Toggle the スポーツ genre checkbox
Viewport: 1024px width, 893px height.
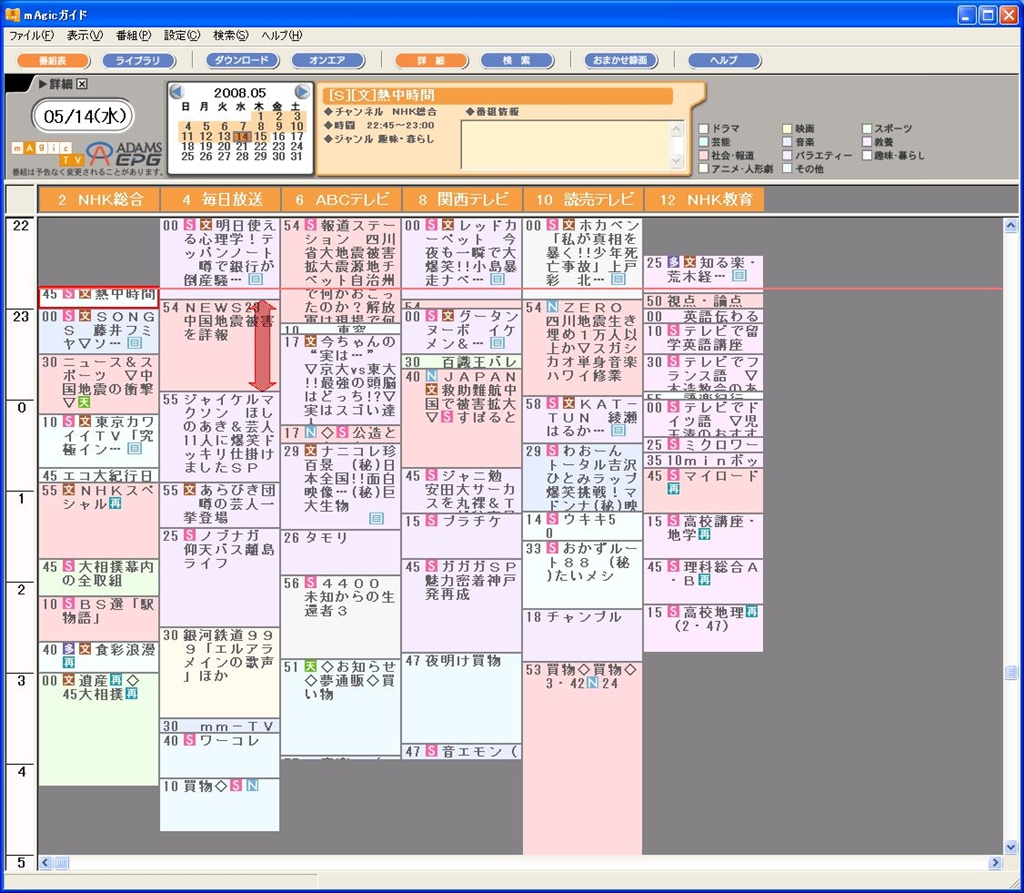867,129
